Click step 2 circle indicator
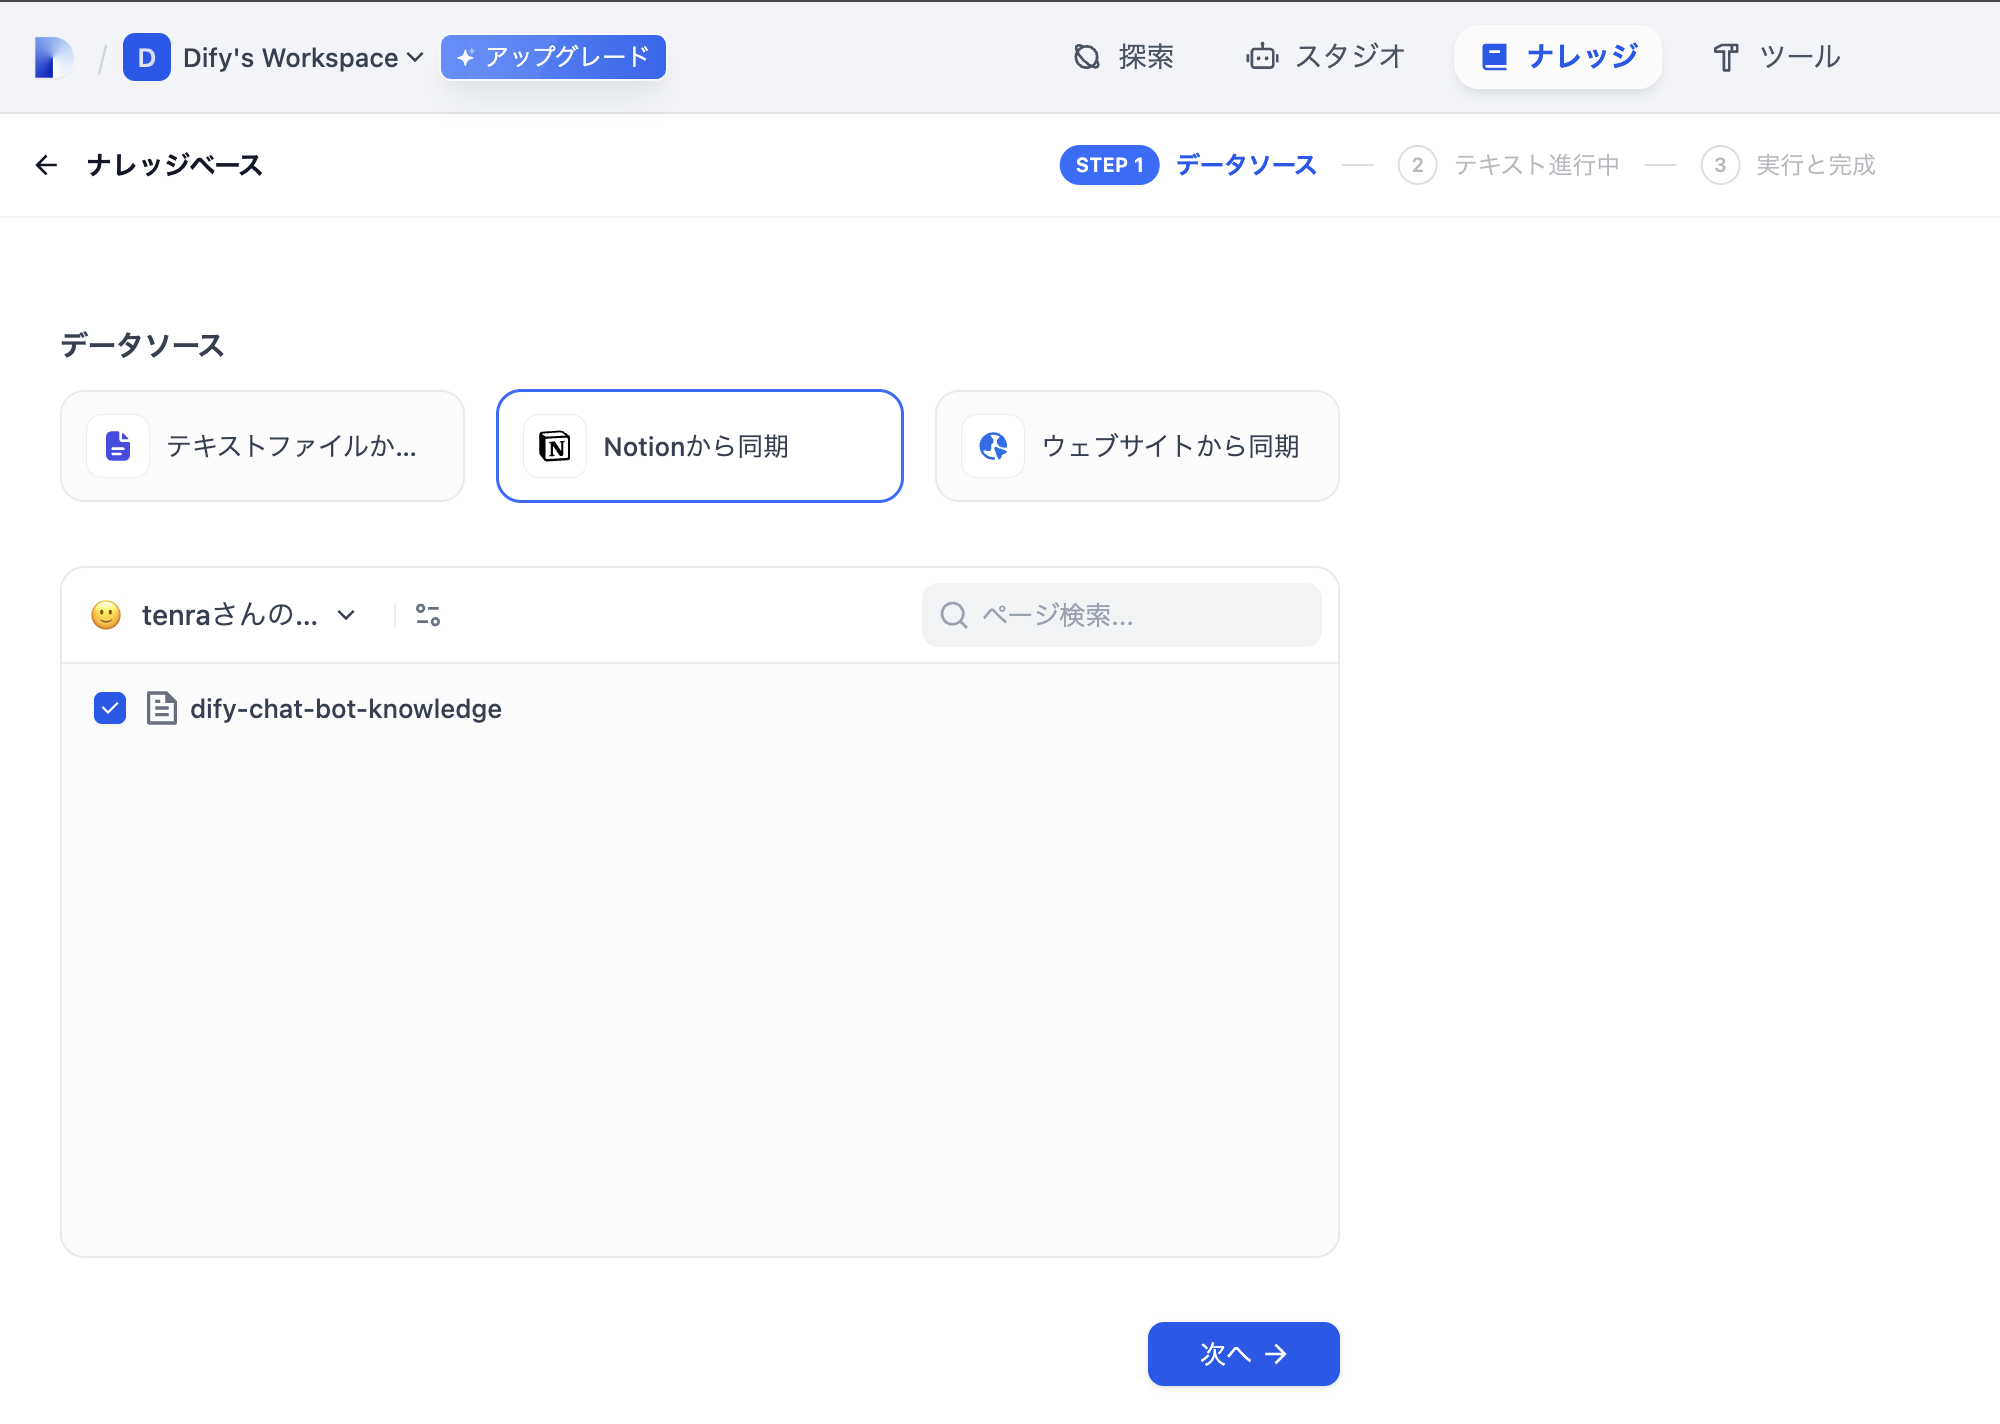Screen dimensions: 2000x1424 pos(1417,165)
